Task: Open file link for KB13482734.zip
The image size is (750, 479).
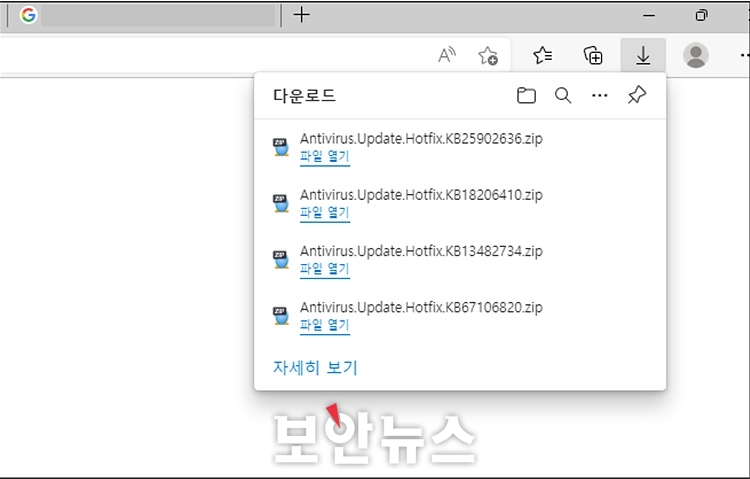Action: pos(325,269)
